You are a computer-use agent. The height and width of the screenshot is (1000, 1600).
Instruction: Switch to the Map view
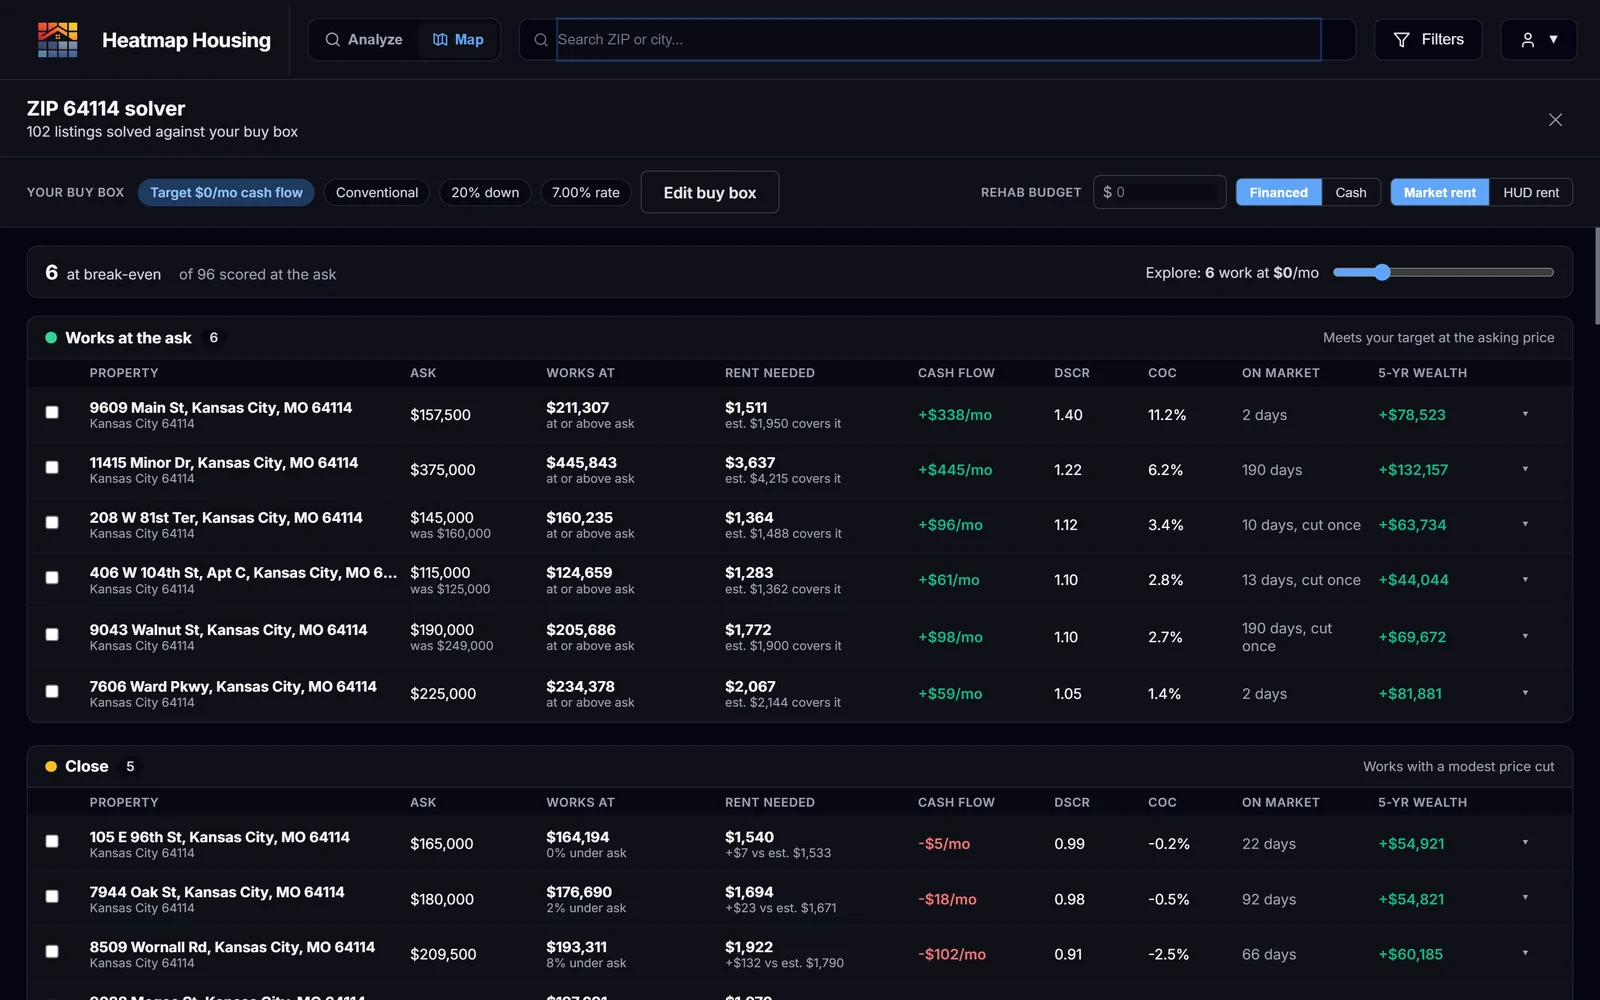pyautogui.click(x=458, y=40)
